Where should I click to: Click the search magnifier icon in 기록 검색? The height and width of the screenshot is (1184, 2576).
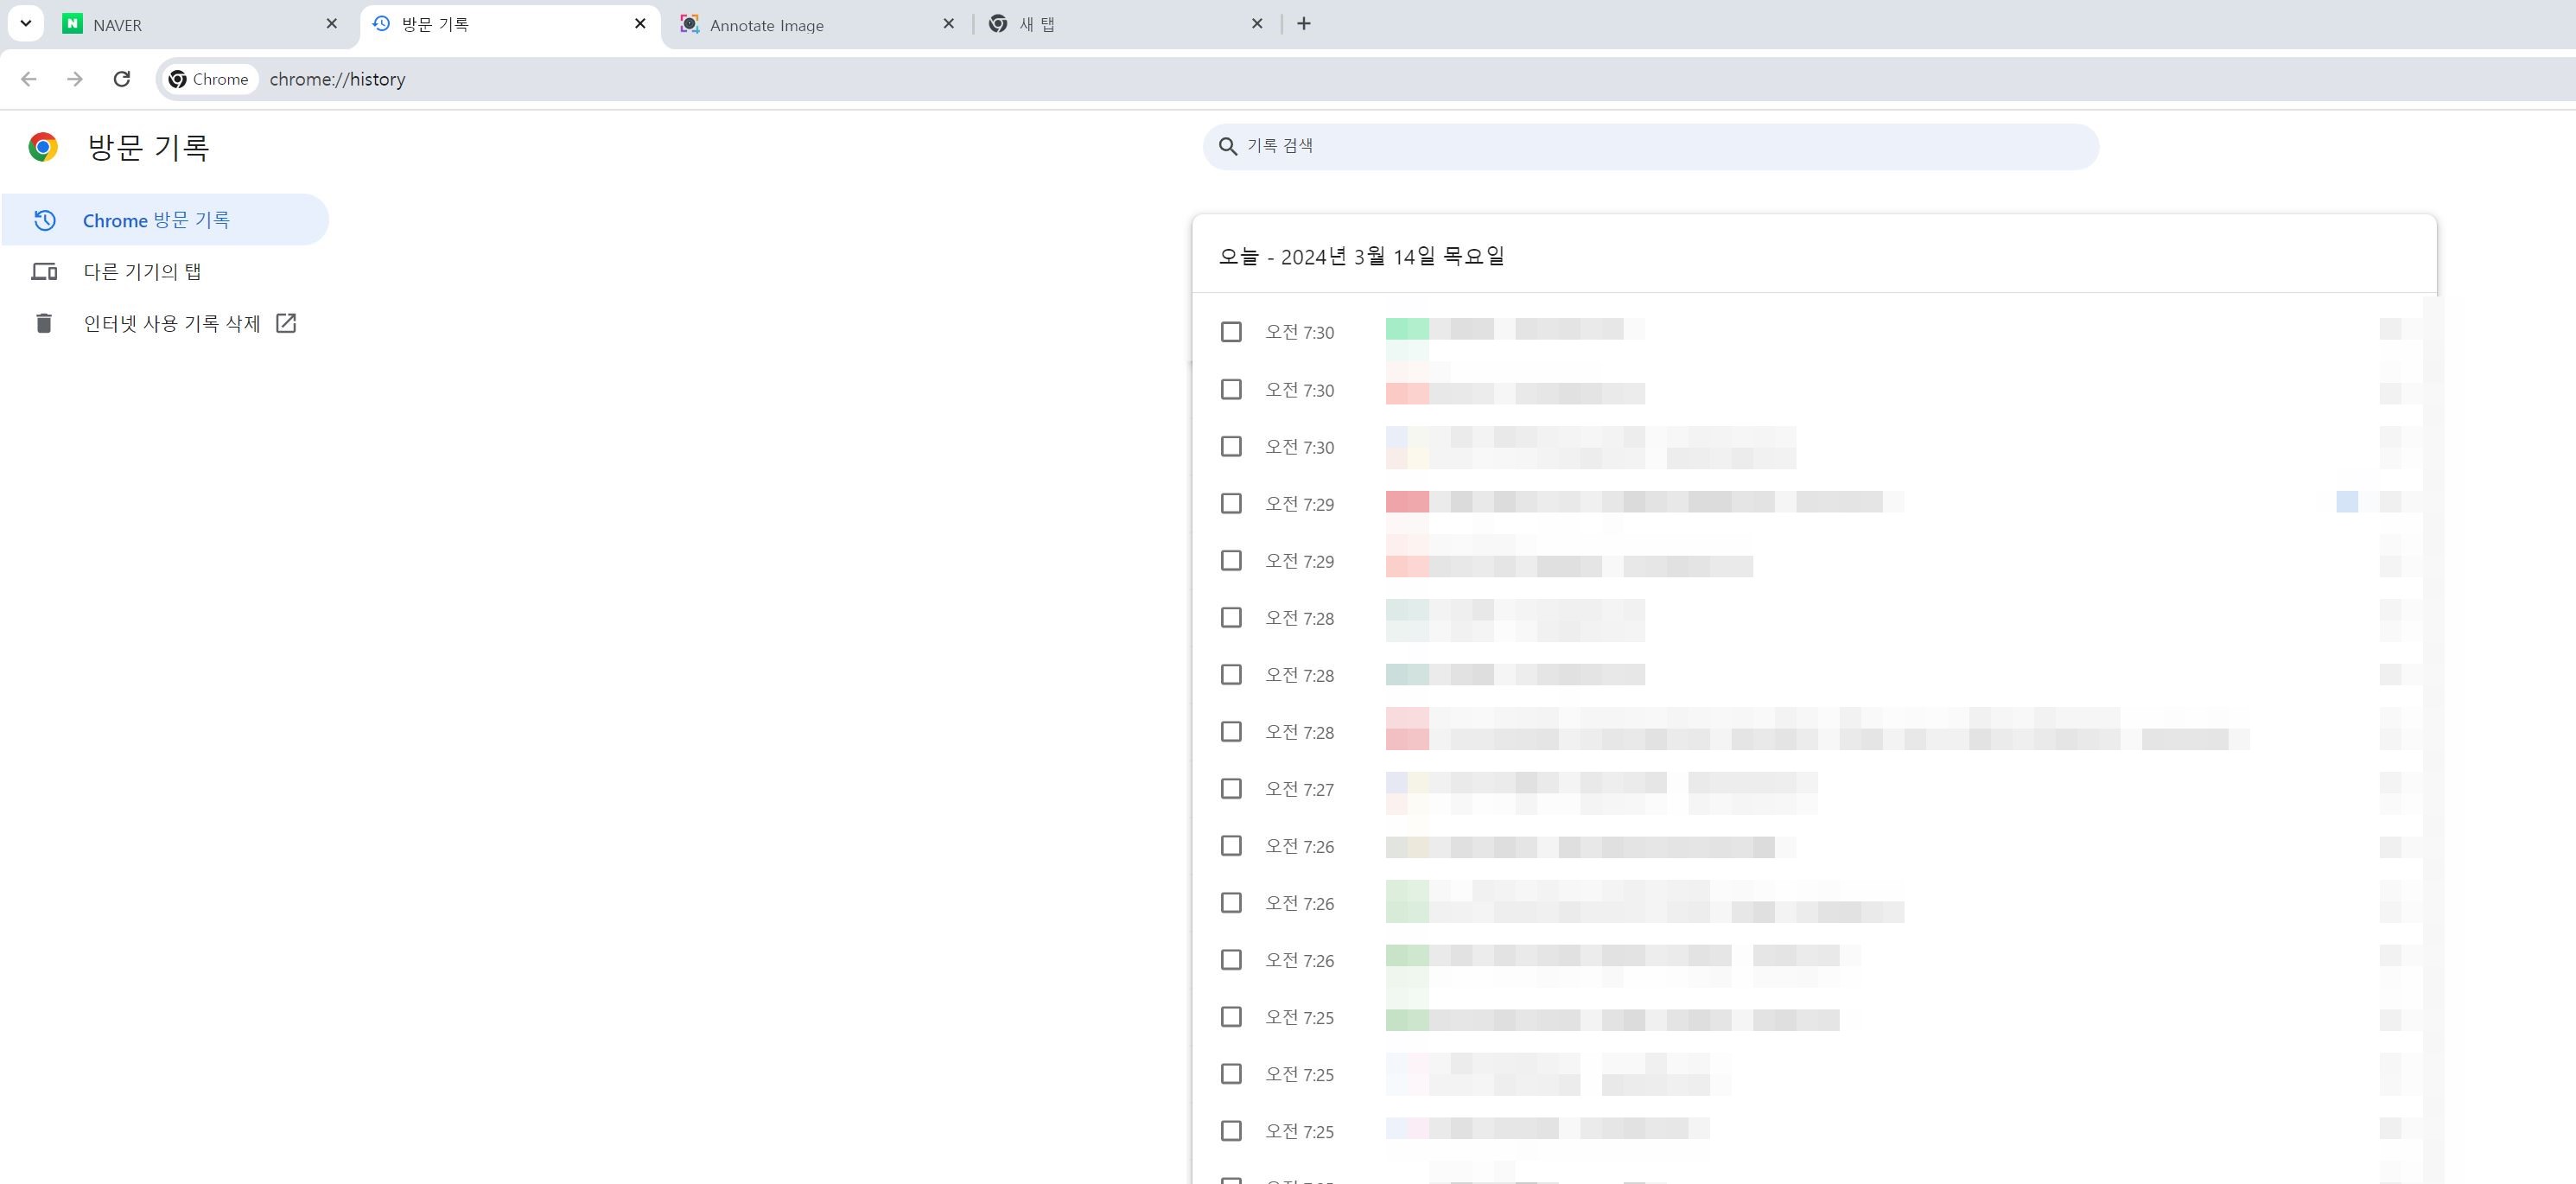click(1228, 147)
